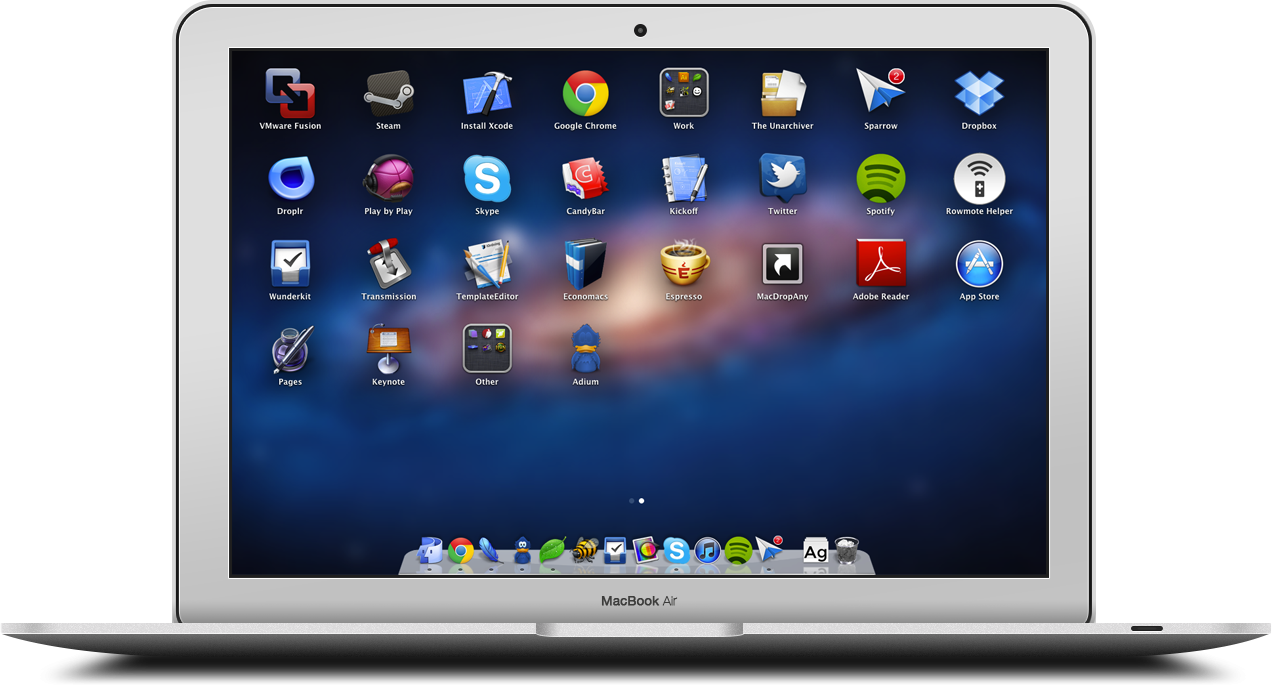This screenshot has width=1272, height=685.
Task: Expand the Work folder
Action: 684,93
